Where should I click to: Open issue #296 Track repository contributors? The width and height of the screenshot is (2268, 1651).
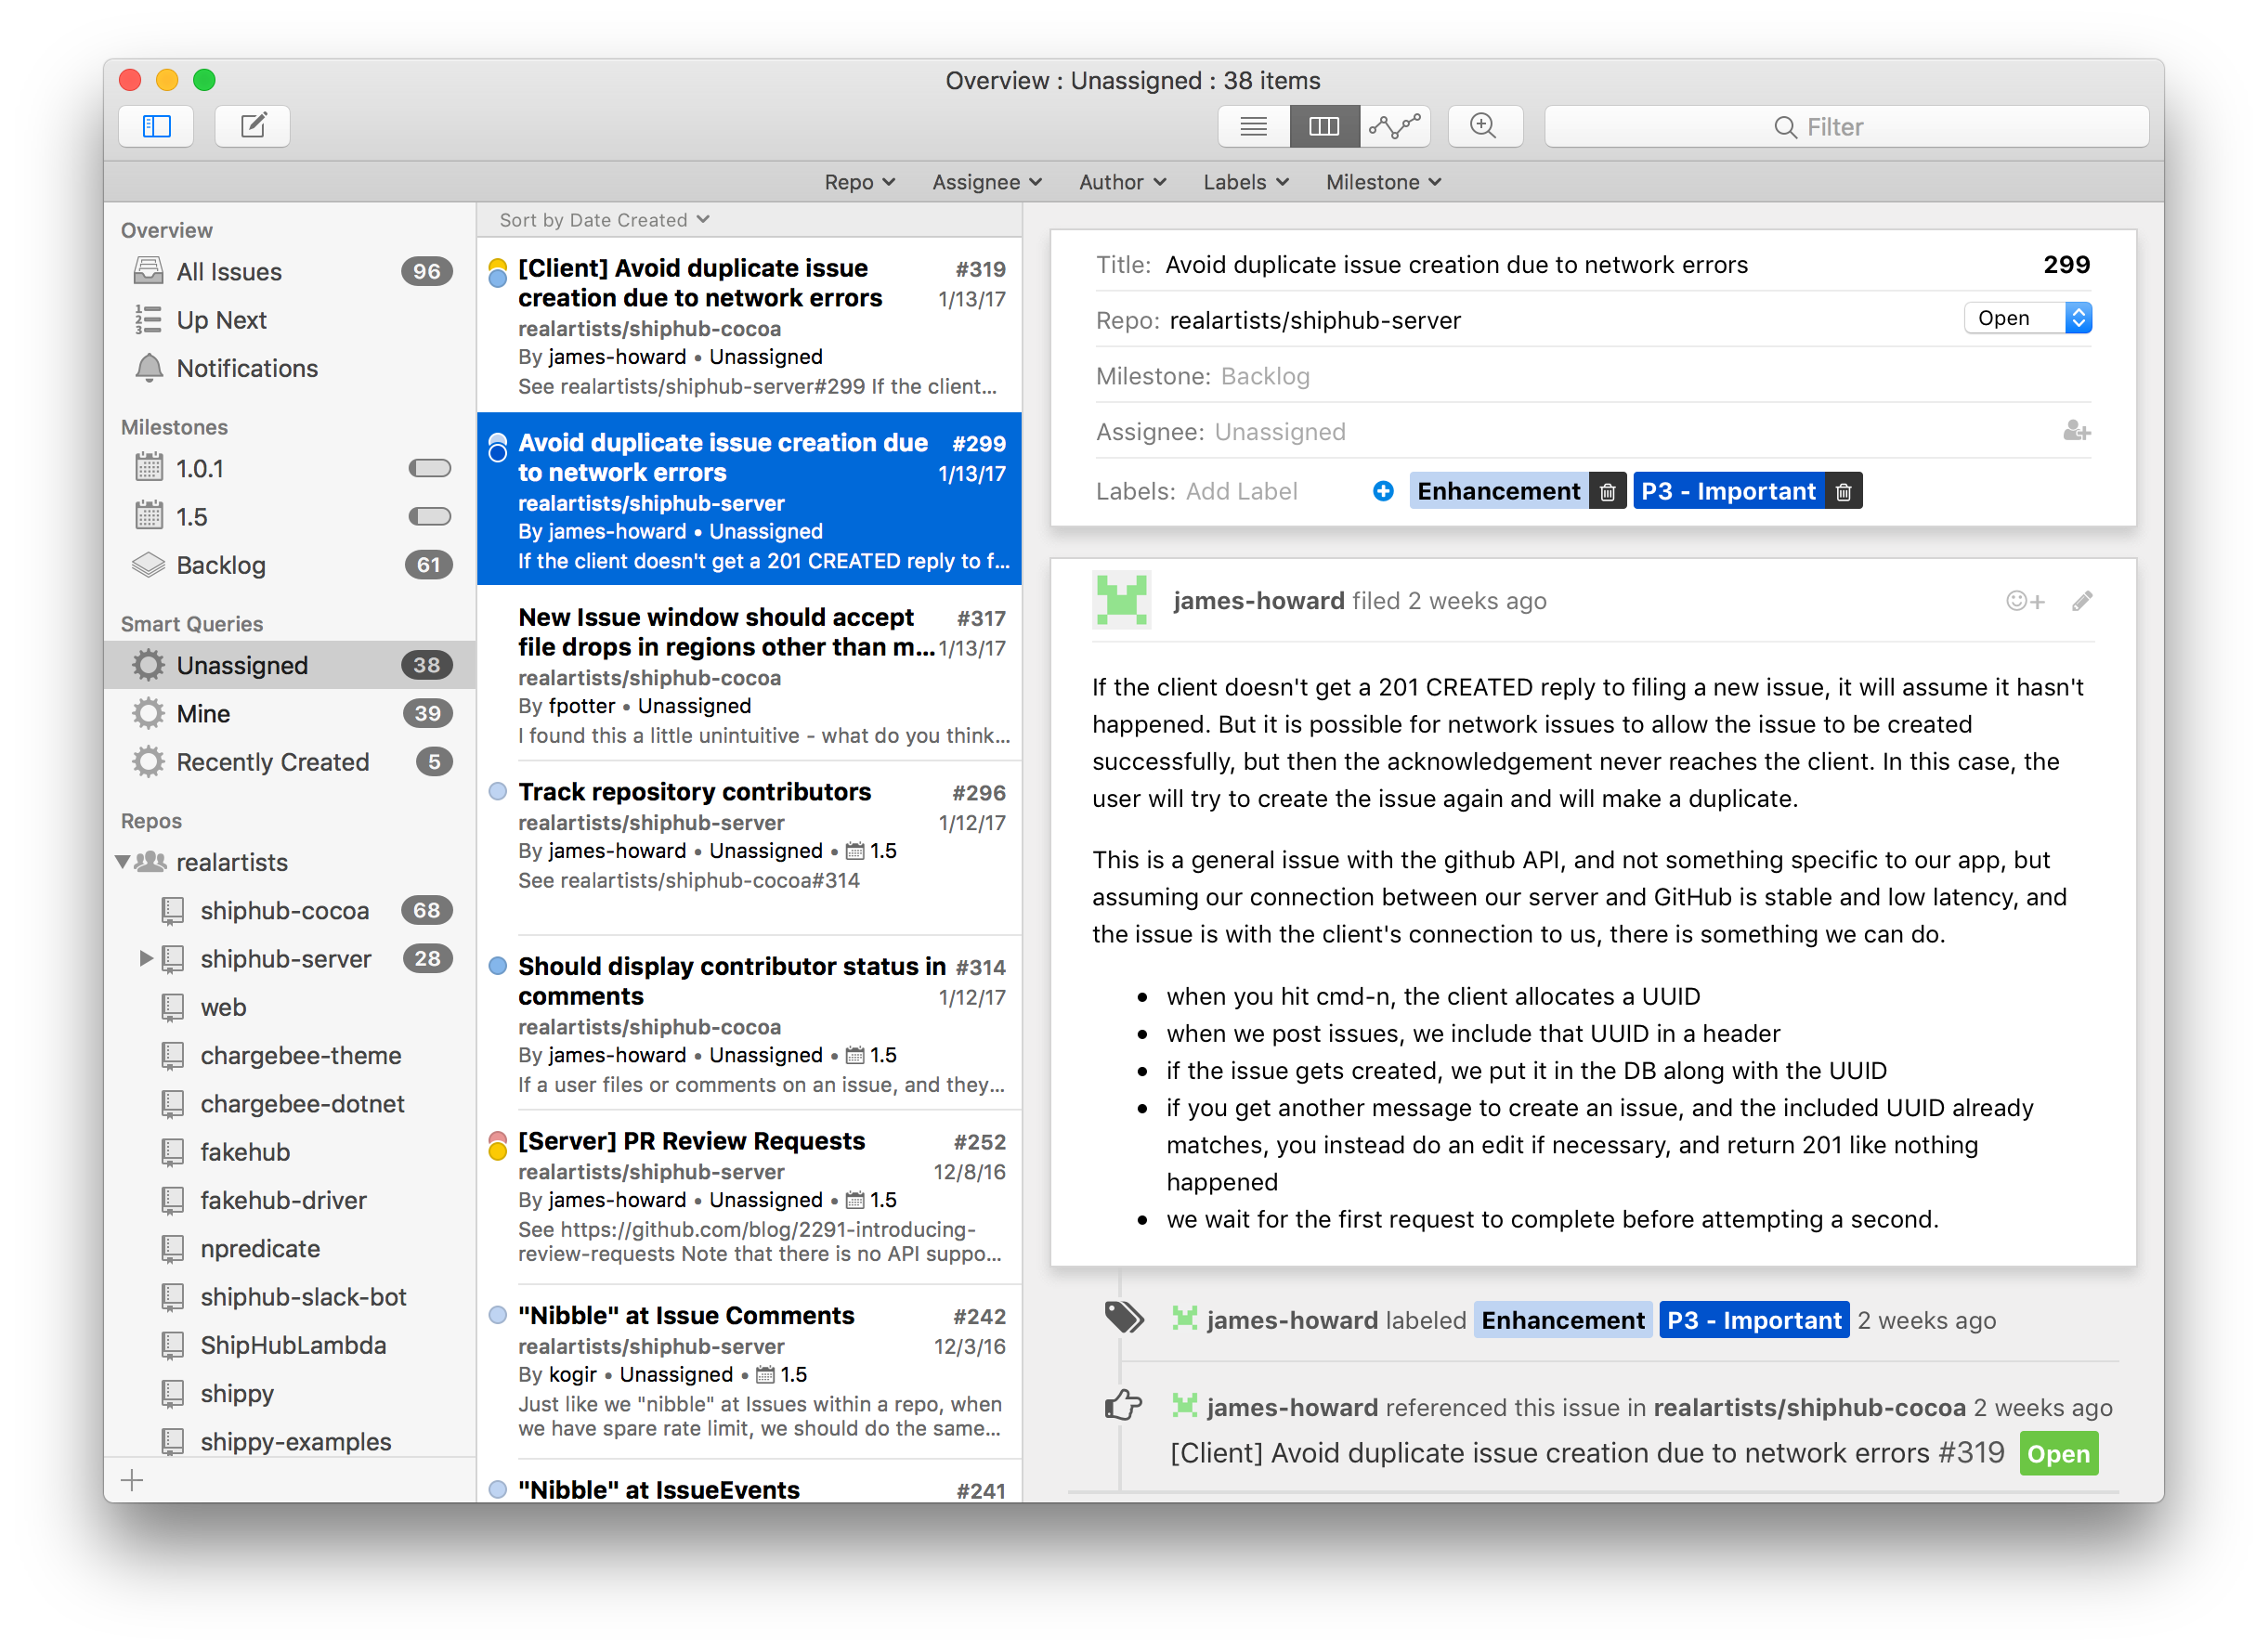749,849
